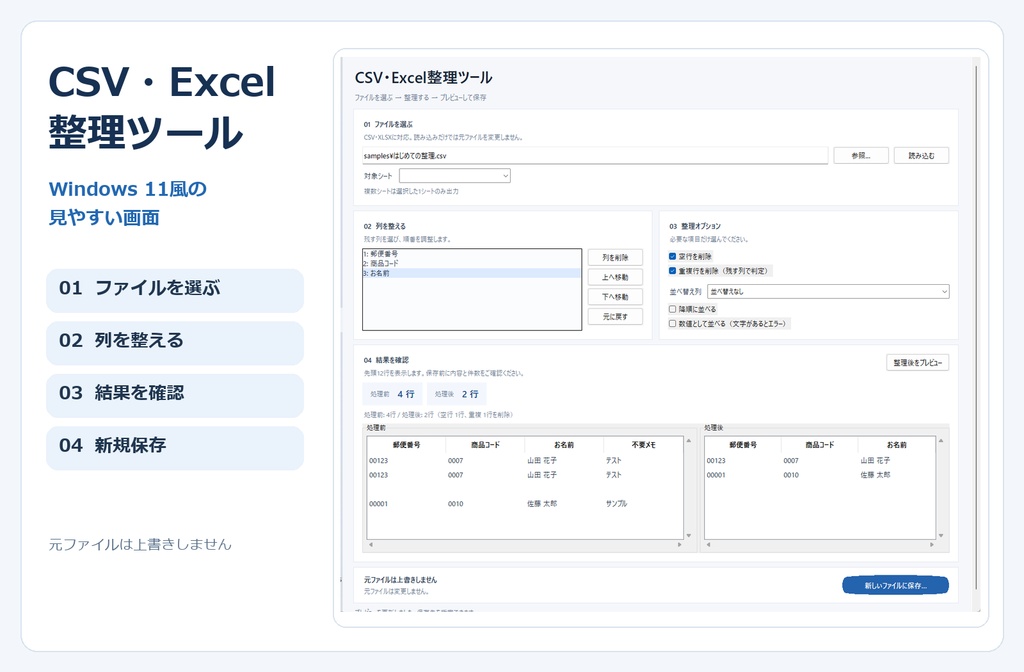1024x672 pixels.
Task: Click the 元に戻す reset button
Action: coord(615,316)
